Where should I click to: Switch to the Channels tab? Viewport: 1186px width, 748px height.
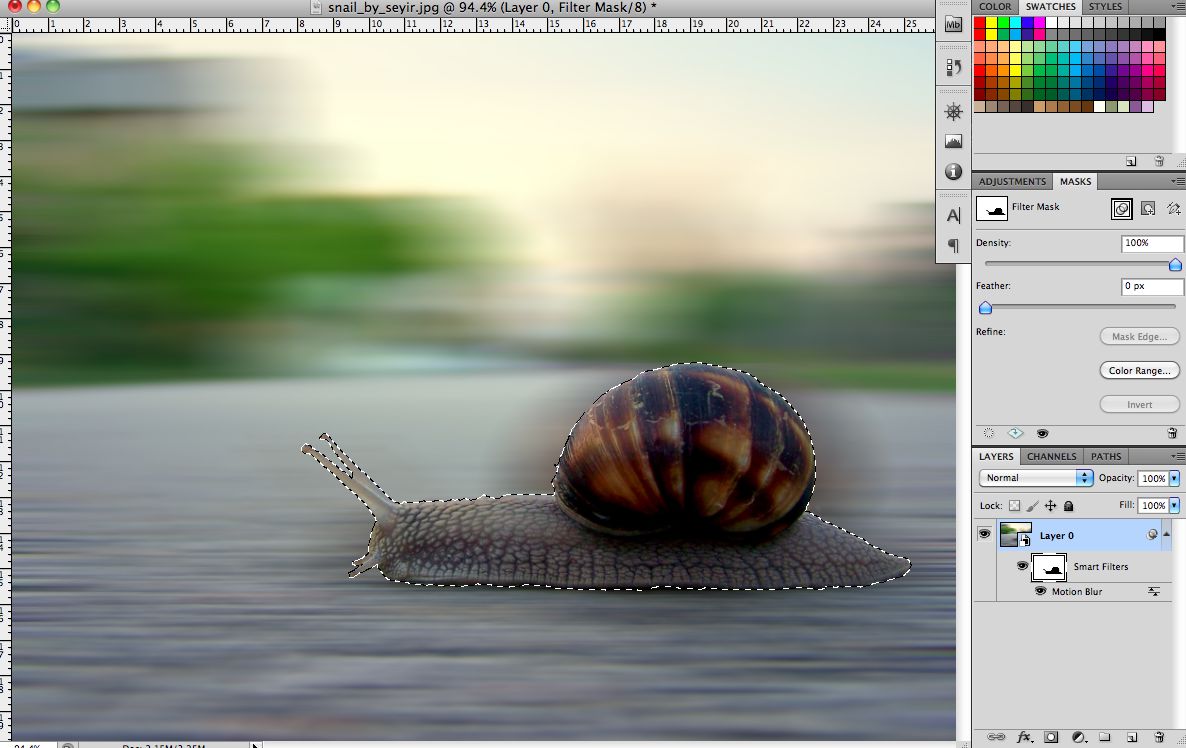click(1052, 457)
